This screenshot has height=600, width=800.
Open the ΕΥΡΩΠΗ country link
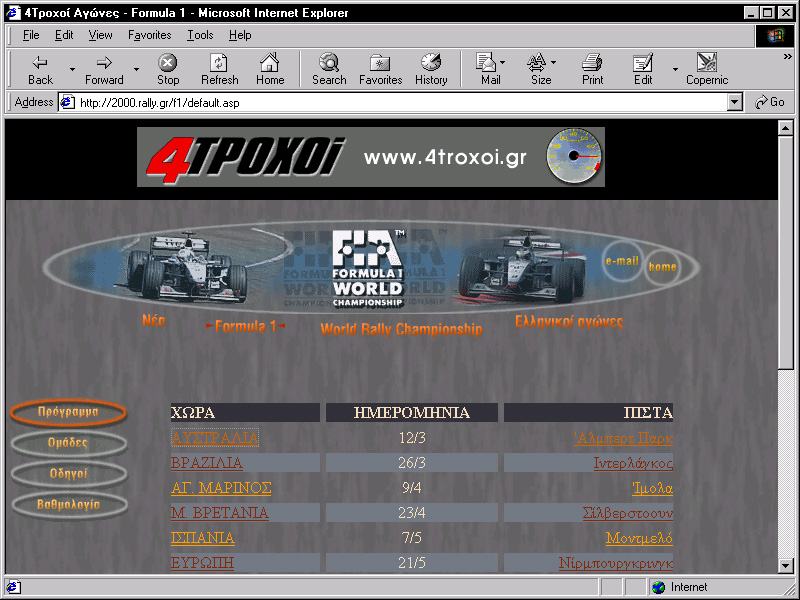(203, 563)
